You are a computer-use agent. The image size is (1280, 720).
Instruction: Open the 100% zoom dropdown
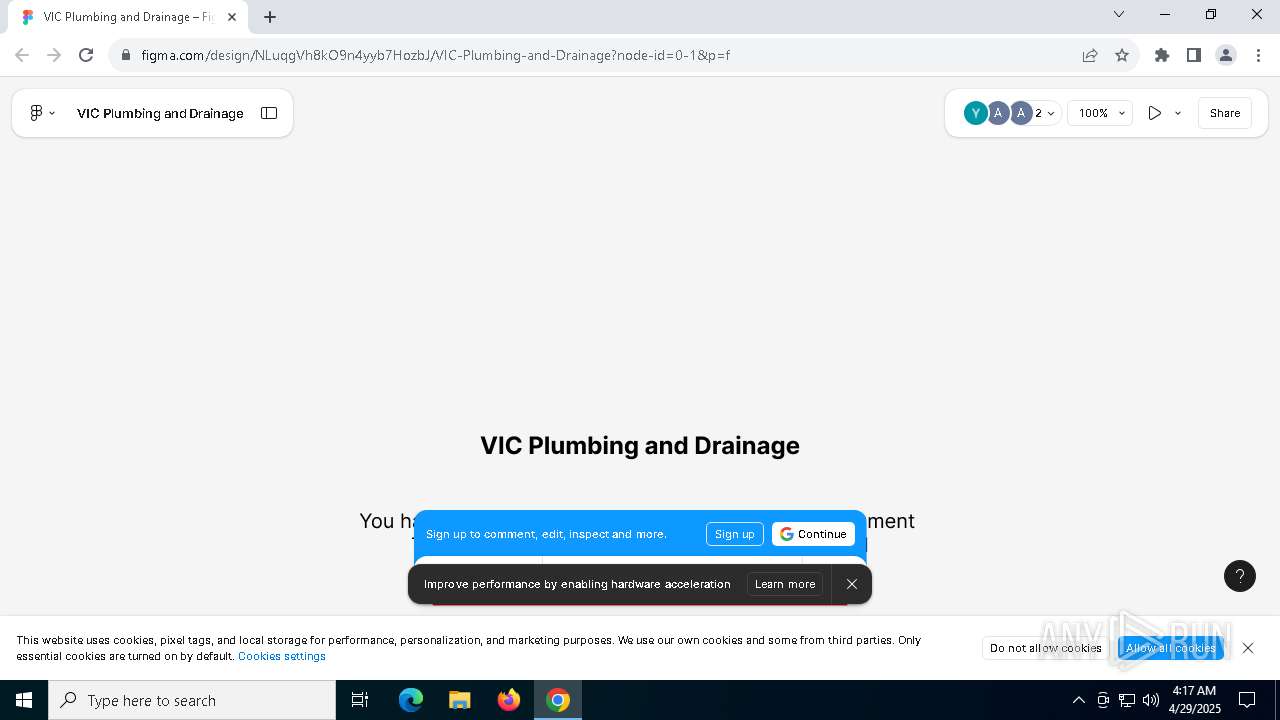[x=1101, y=113]
